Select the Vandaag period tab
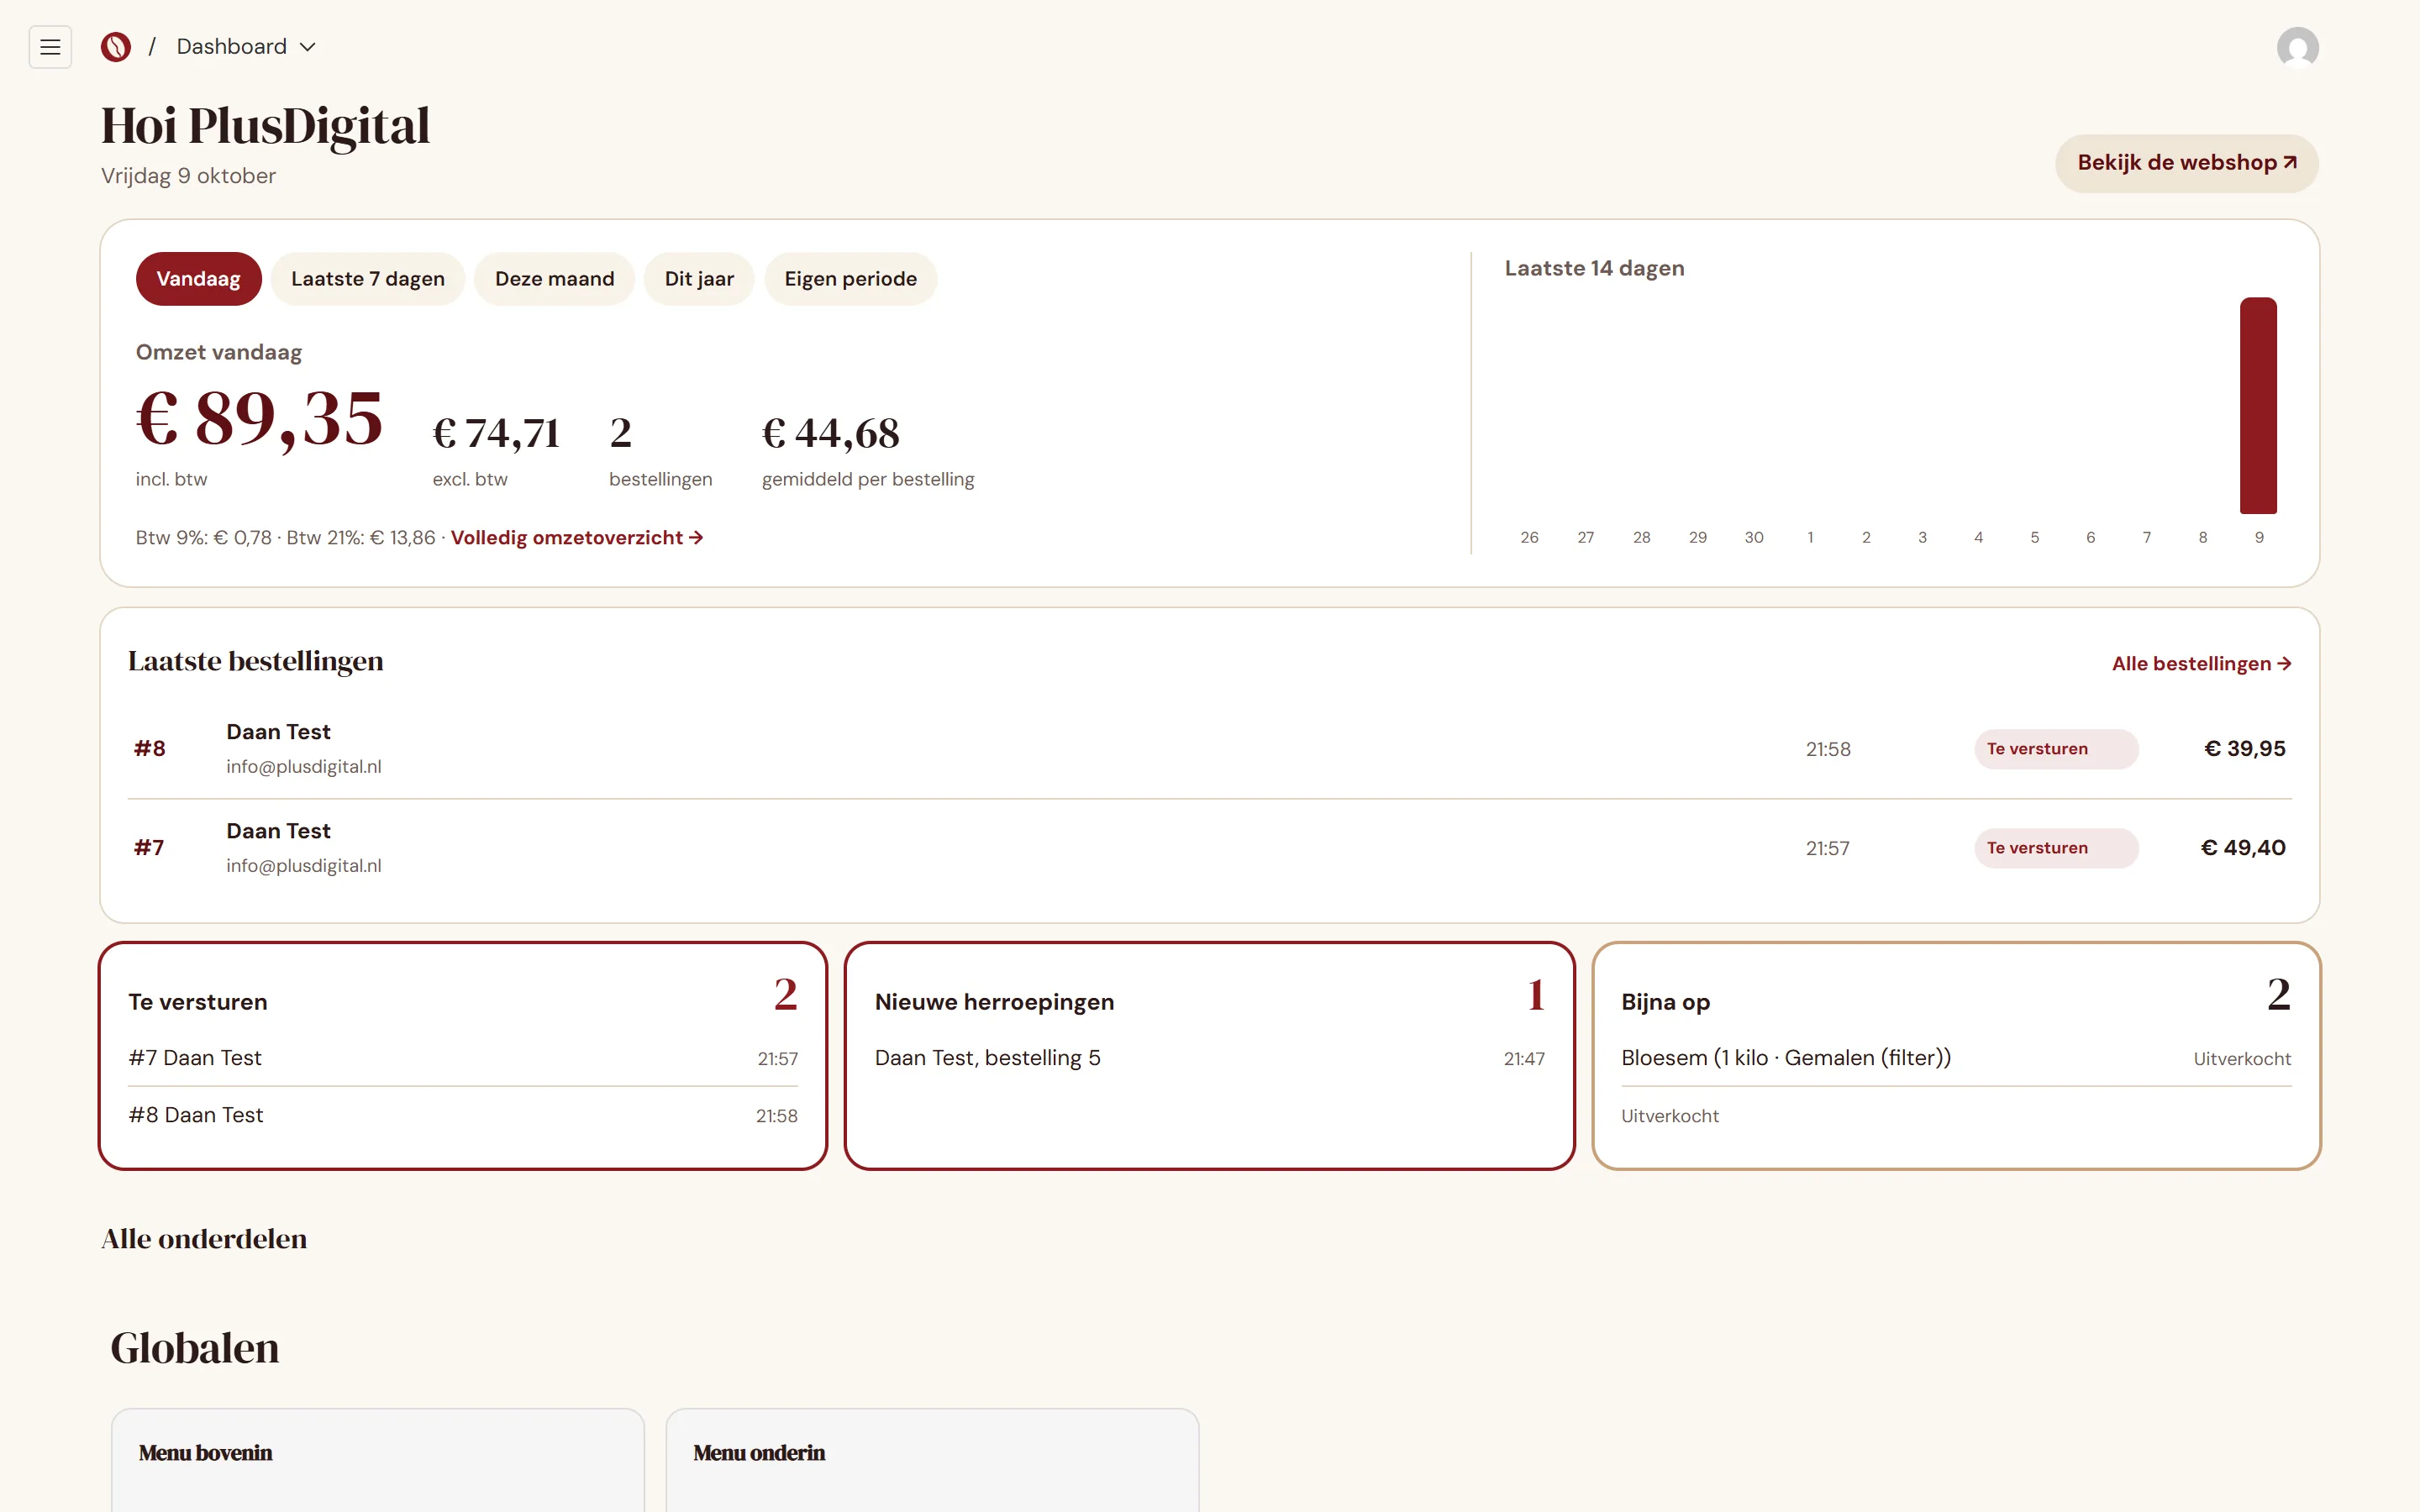The image size is (2420, 1512). 198,279
